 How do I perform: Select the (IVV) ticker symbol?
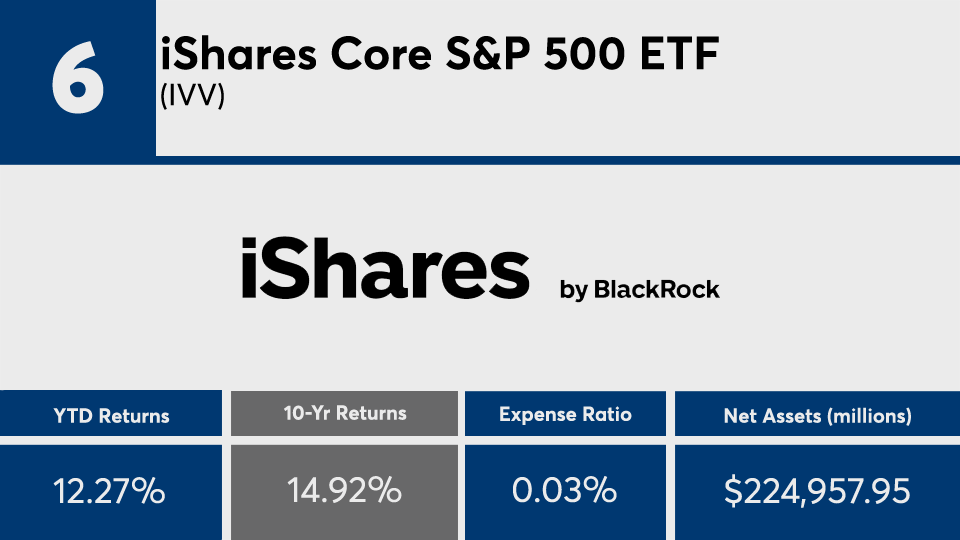193,98
